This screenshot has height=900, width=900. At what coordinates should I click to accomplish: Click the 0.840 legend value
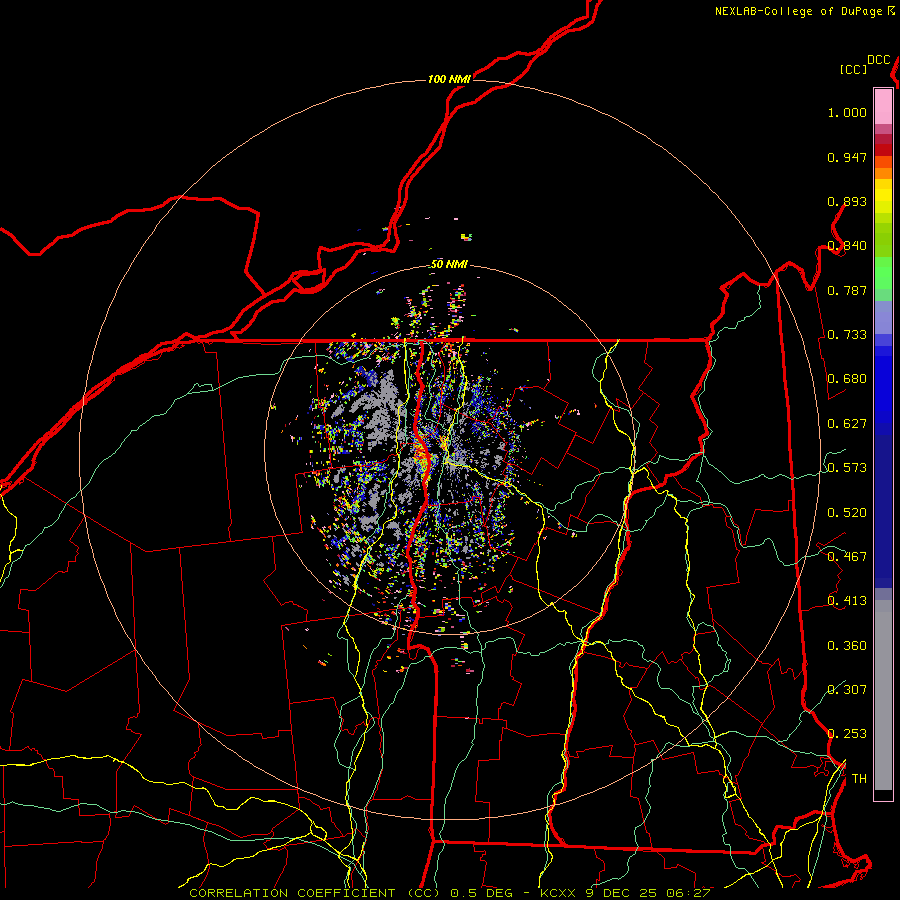pos(847,246)
